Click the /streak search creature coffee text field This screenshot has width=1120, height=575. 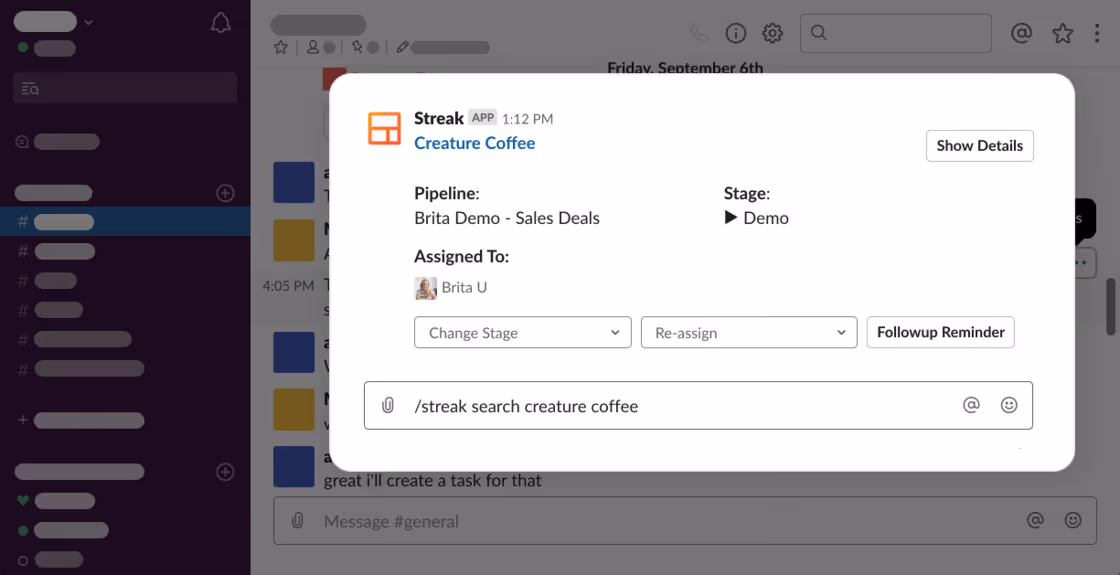[698, 406]
